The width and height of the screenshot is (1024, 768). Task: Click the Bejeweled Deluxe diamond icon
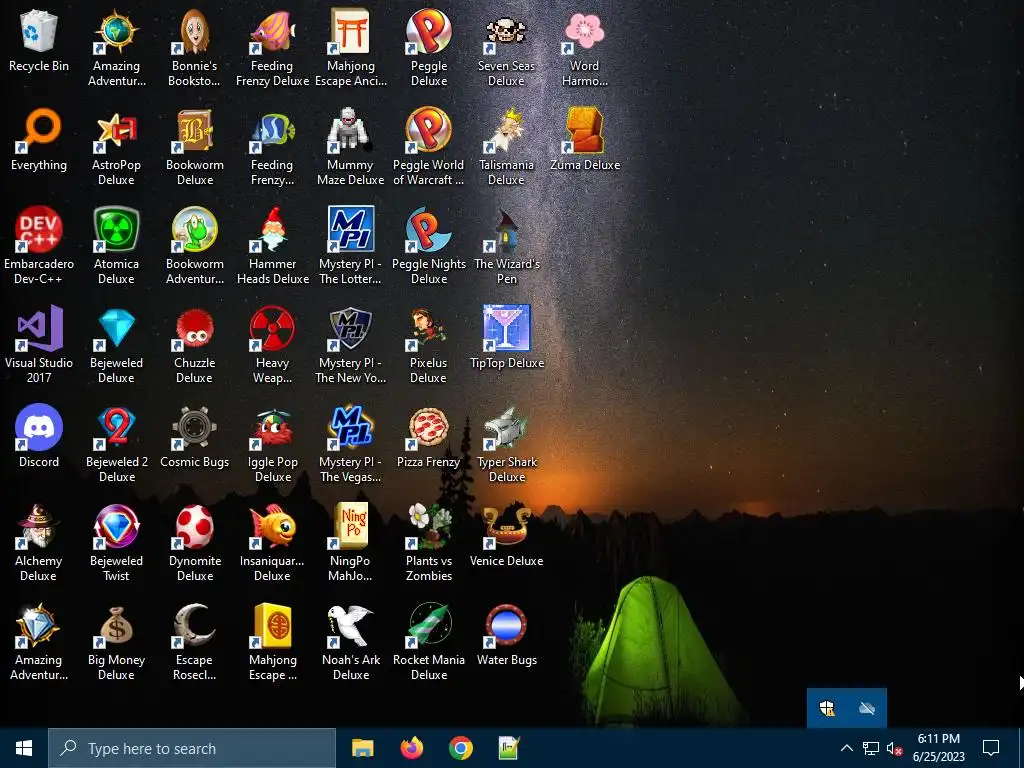pos(116,328)
